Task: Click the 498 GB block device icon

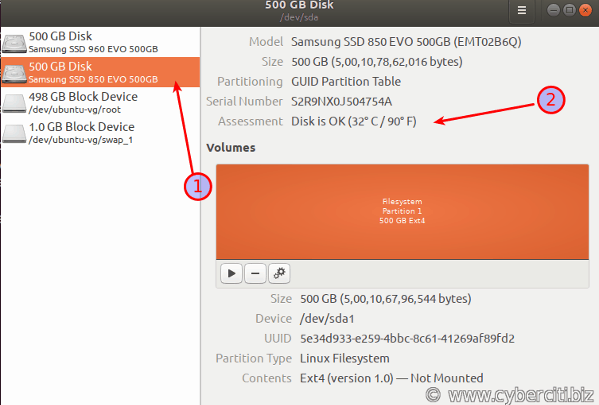Action: (14, 103)
